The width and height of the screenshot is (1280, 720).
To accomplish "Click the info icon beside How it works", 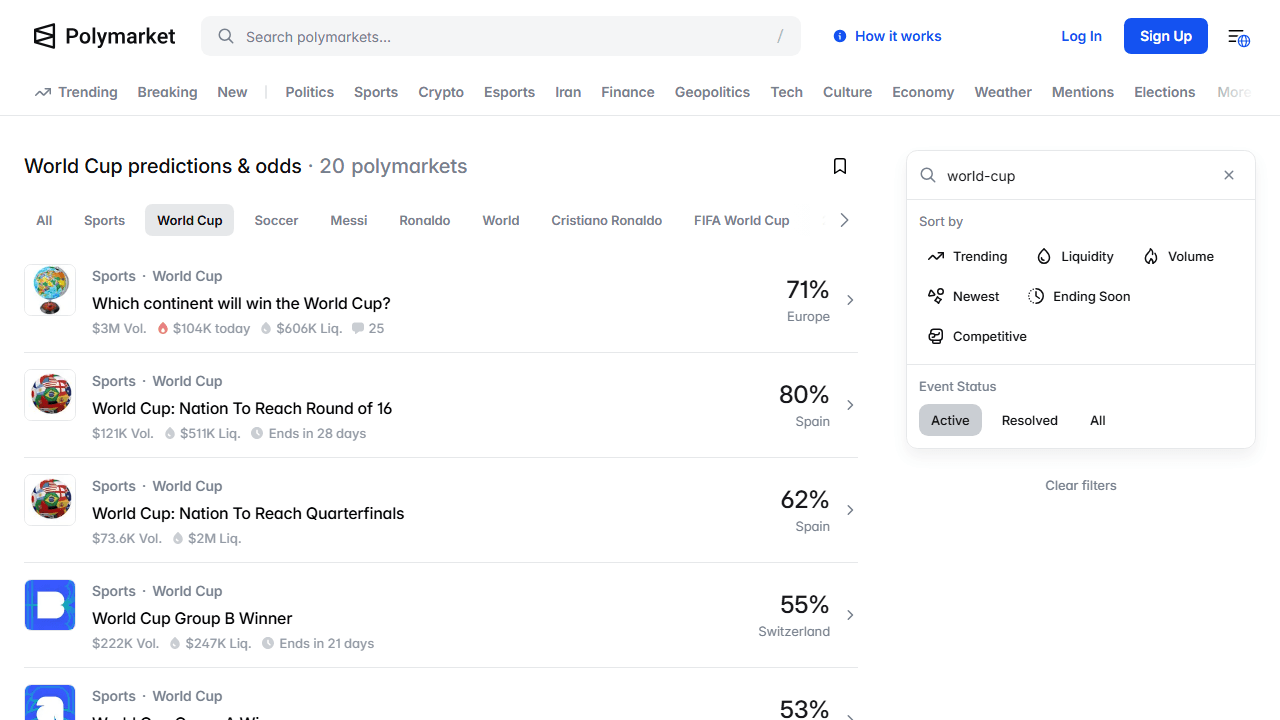I will click(x=840, y=36).
